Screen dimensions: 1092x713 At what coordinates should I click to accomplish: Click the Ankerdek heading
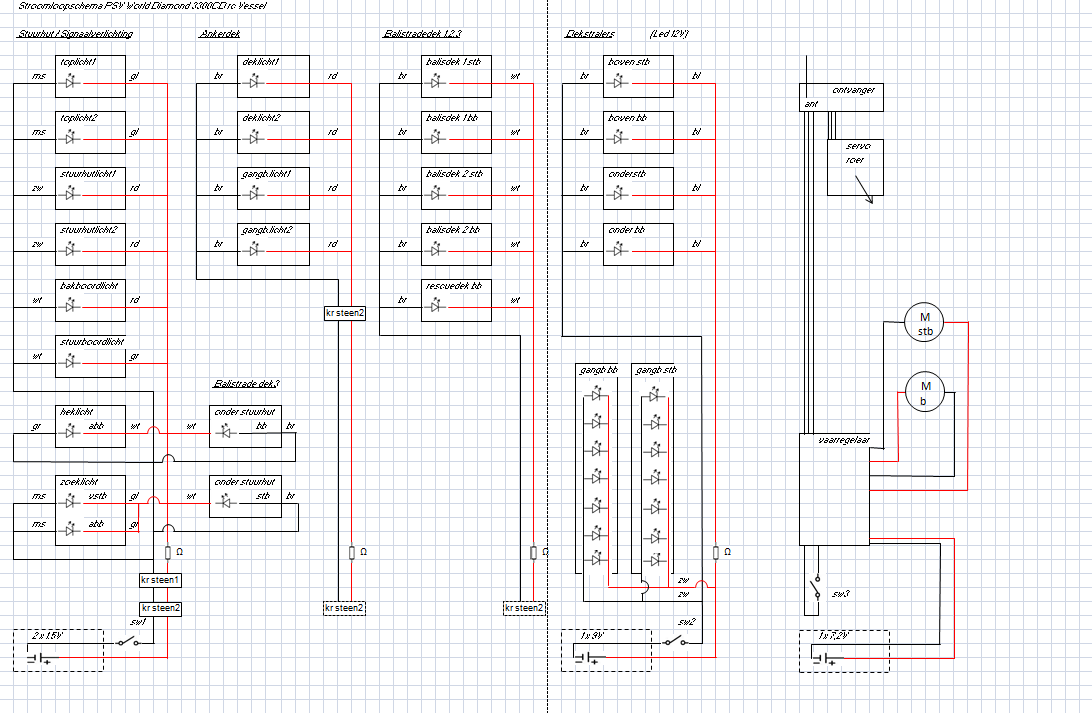click(x=219, y=33)
